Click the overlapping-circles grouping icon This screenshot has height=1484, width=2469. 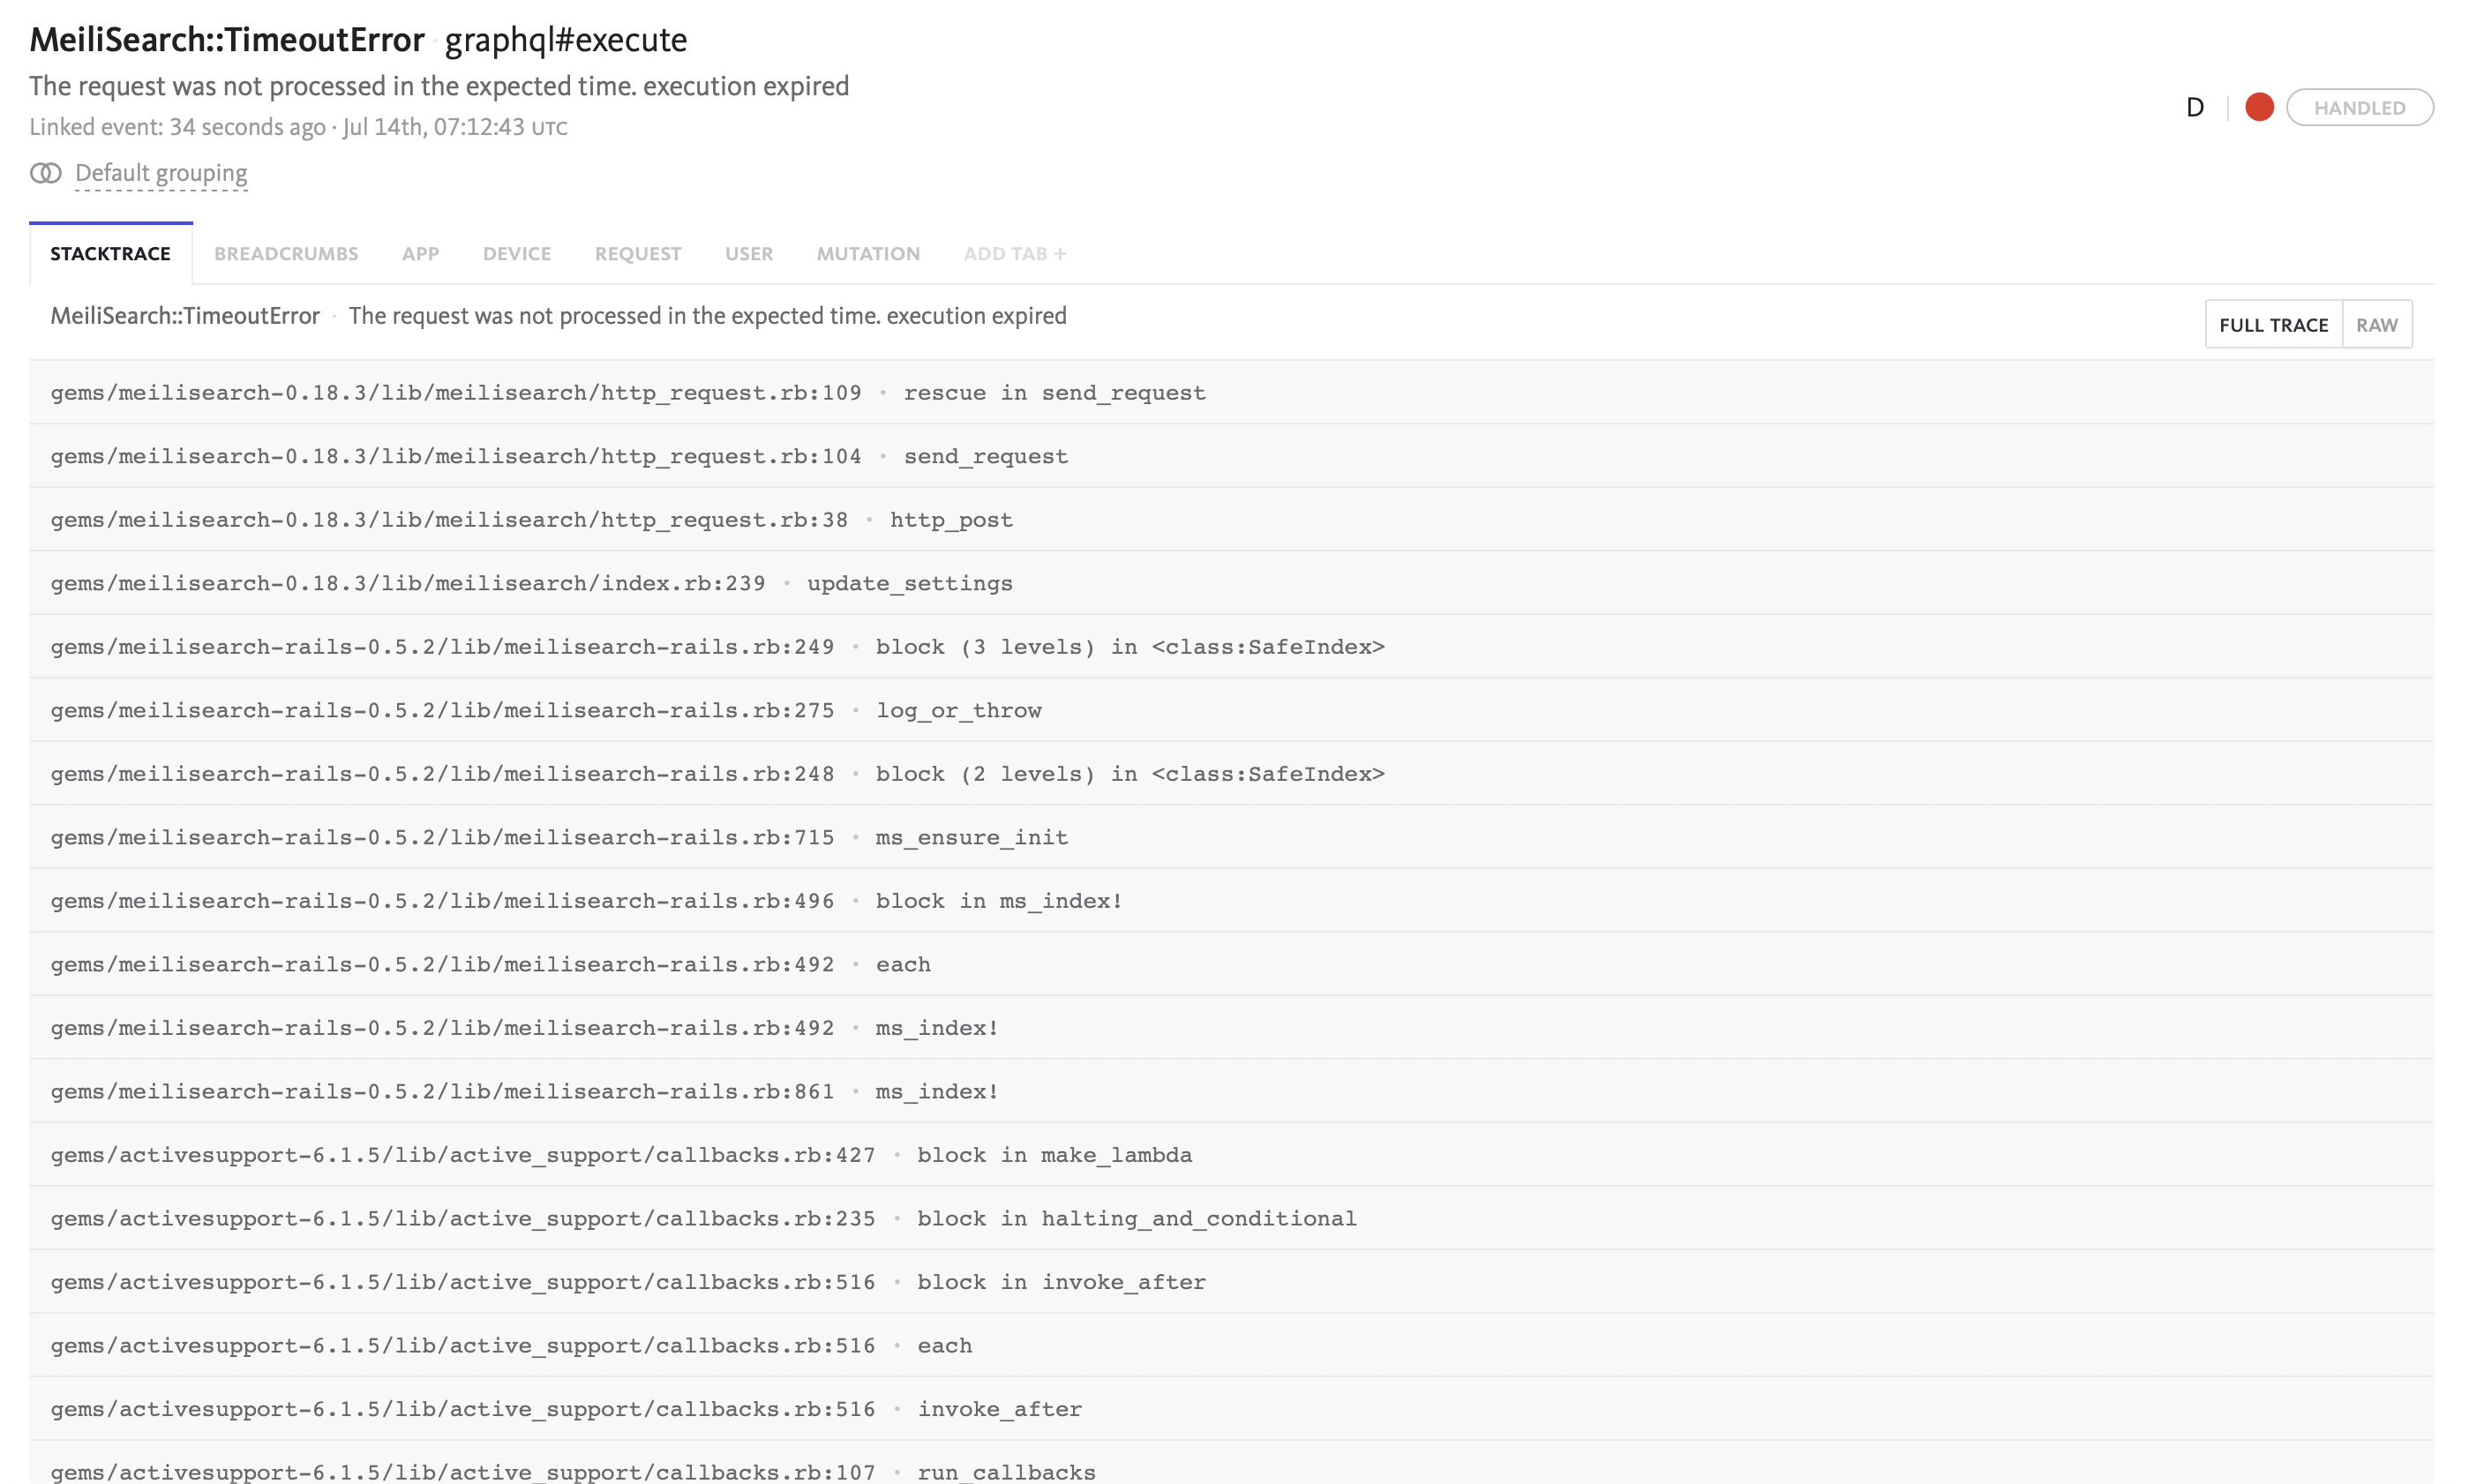click(45, 173)
